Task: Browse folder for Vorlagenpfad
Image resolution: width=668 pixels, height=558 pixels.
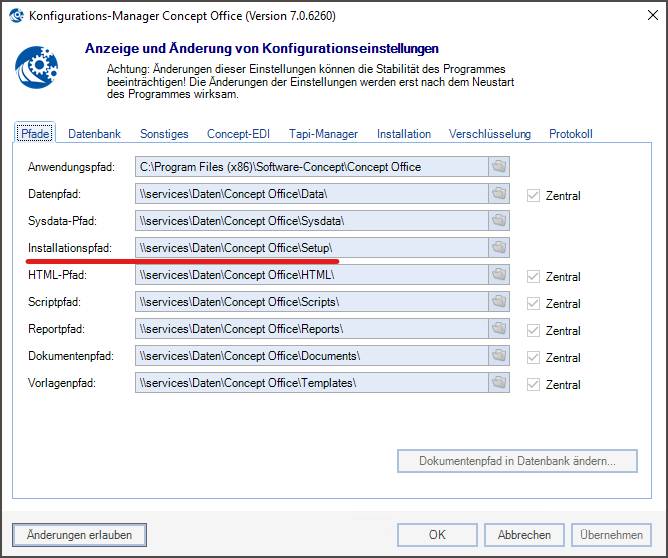Action: 499,383
